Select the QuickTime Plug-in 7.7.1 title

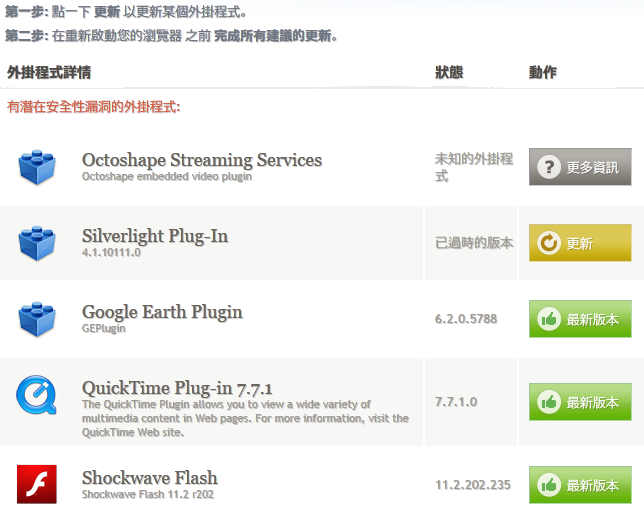click(x=177, y=388)
